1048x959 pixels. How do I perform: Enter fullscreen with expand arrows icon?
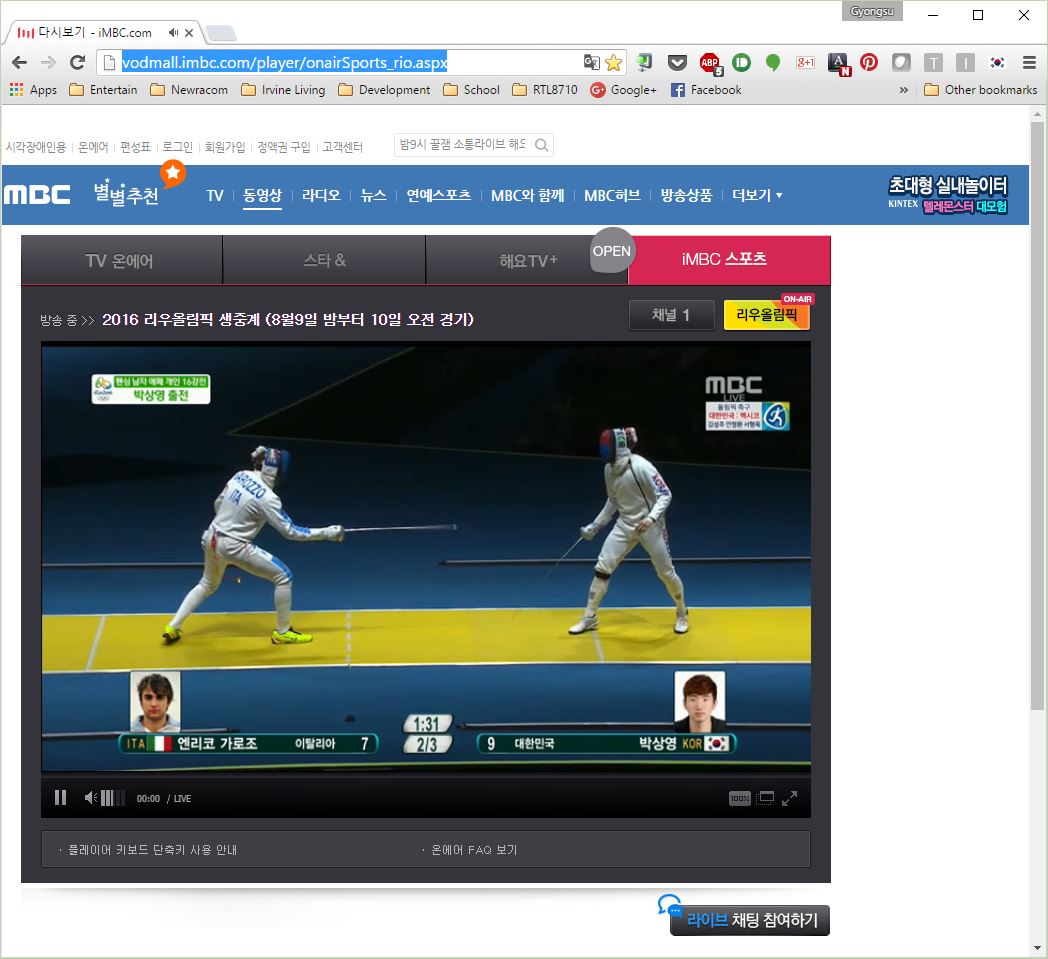[x=789, y=798]
